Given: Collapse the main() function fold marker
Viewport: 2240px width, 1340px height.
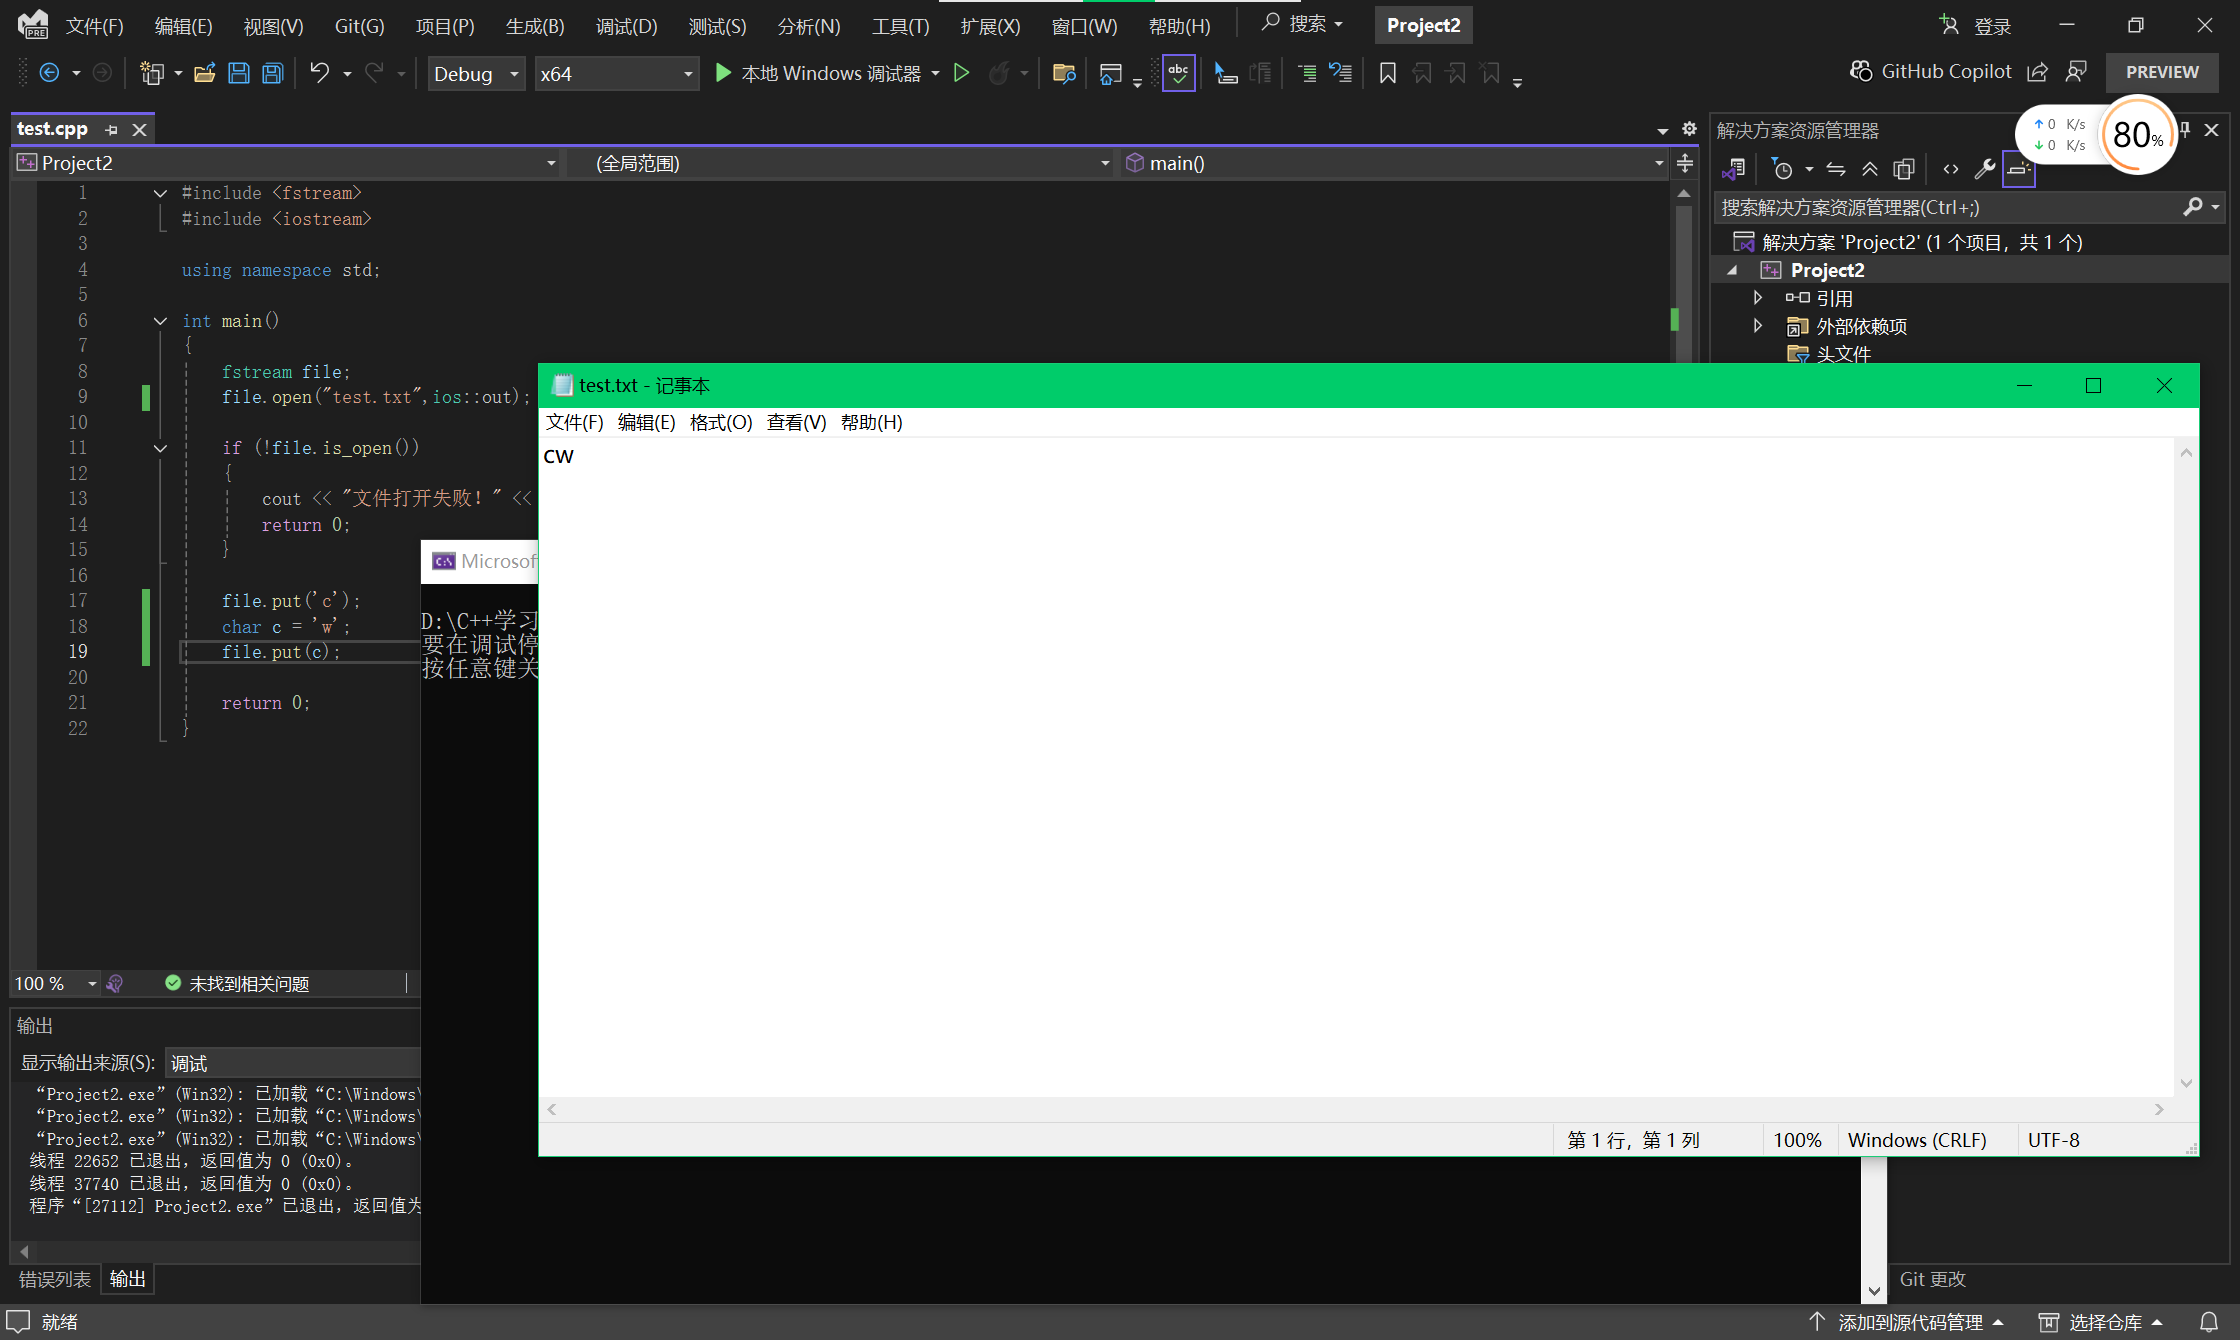Looking at the screenshot, I should (160, 321).
